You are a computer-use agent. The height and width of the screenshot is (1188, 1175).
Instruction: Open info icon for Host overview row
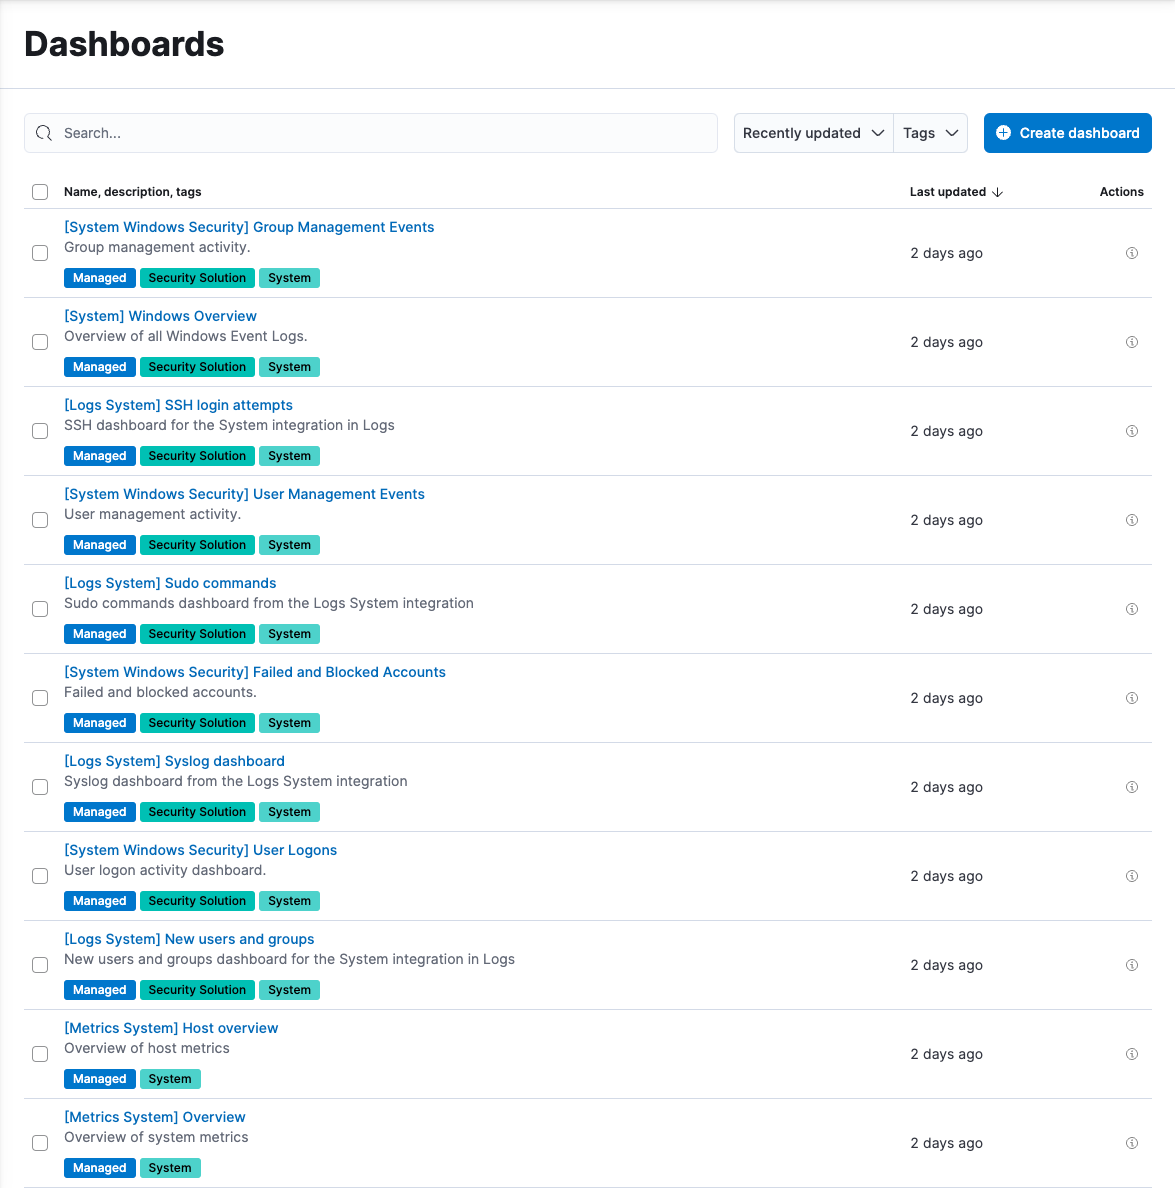[x=1131, y=1054]
